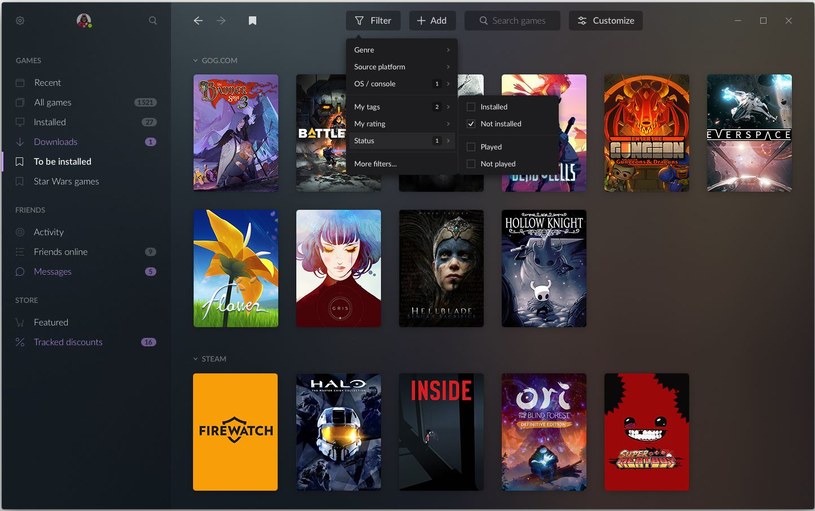The image size is (815, 511).
Task: Click the Recent icon in sidebar
Action: [20, 83]
